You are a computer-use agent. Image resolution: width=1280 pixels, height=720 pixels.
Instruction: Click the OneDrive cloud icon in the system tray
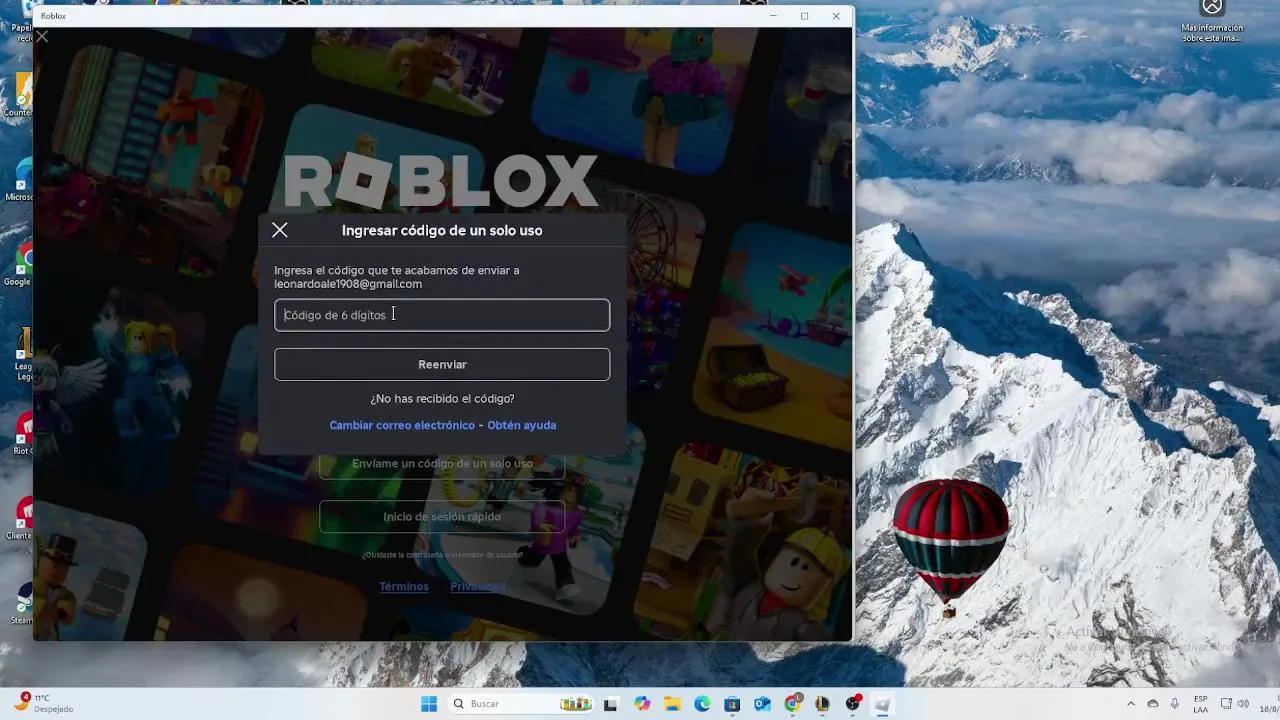pos(1153,704)
